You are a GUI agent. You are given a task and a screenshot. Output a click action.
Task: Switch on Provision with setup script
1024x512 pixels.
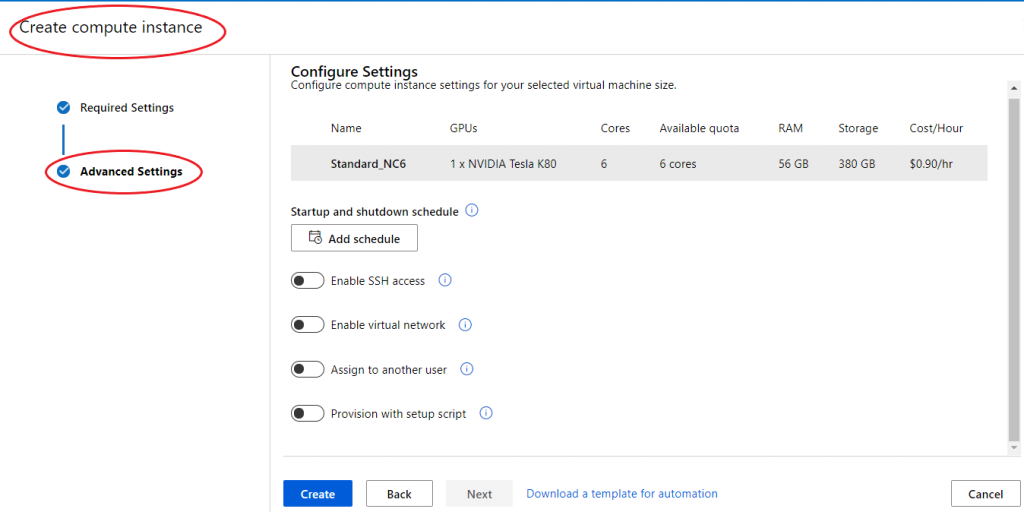[307, 414]
